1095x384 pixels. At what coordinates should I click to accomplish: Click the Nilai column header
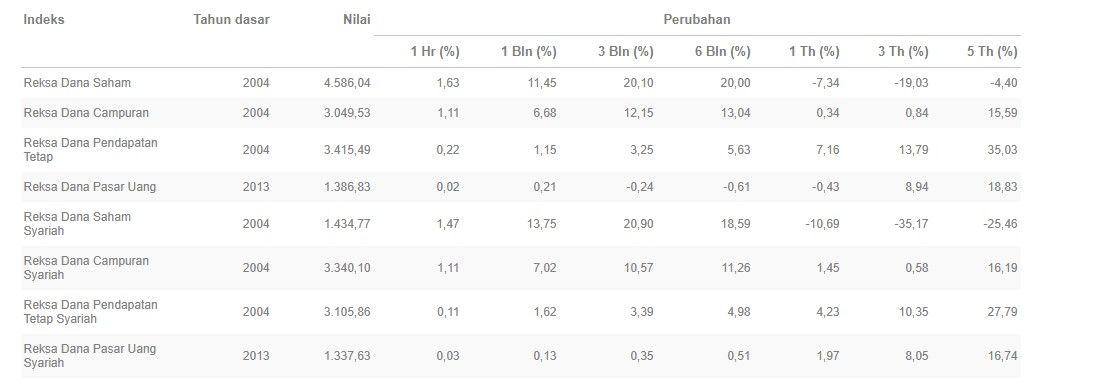[x=356, y=20]
